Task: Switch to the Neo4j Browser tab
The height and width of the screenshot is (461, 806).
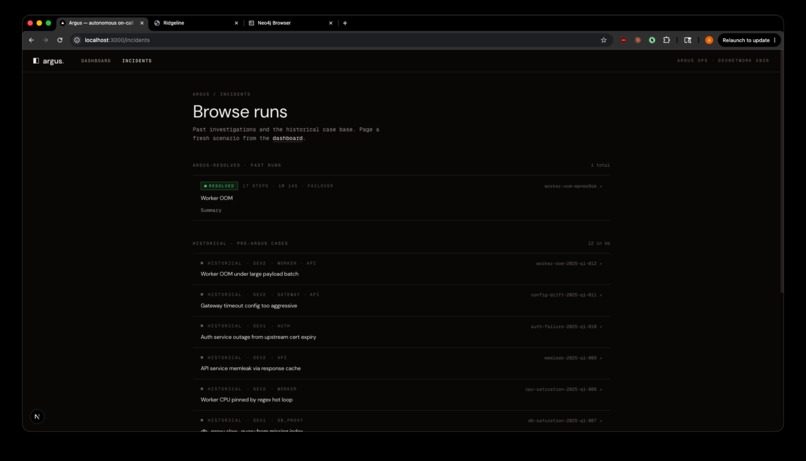Action: pyautogui.click(x=291, y=23)
